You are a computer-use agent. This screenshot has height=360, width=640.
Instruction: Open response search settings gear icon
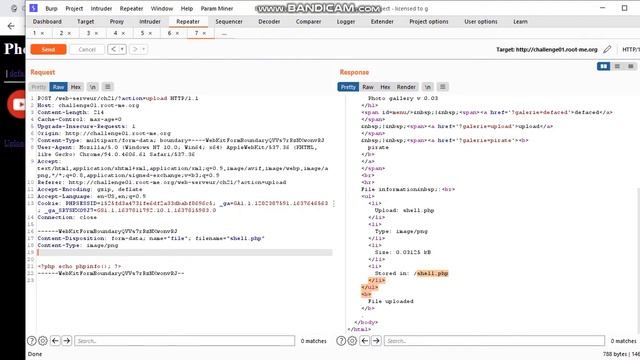pyautogui.click(x=352, y=340)
